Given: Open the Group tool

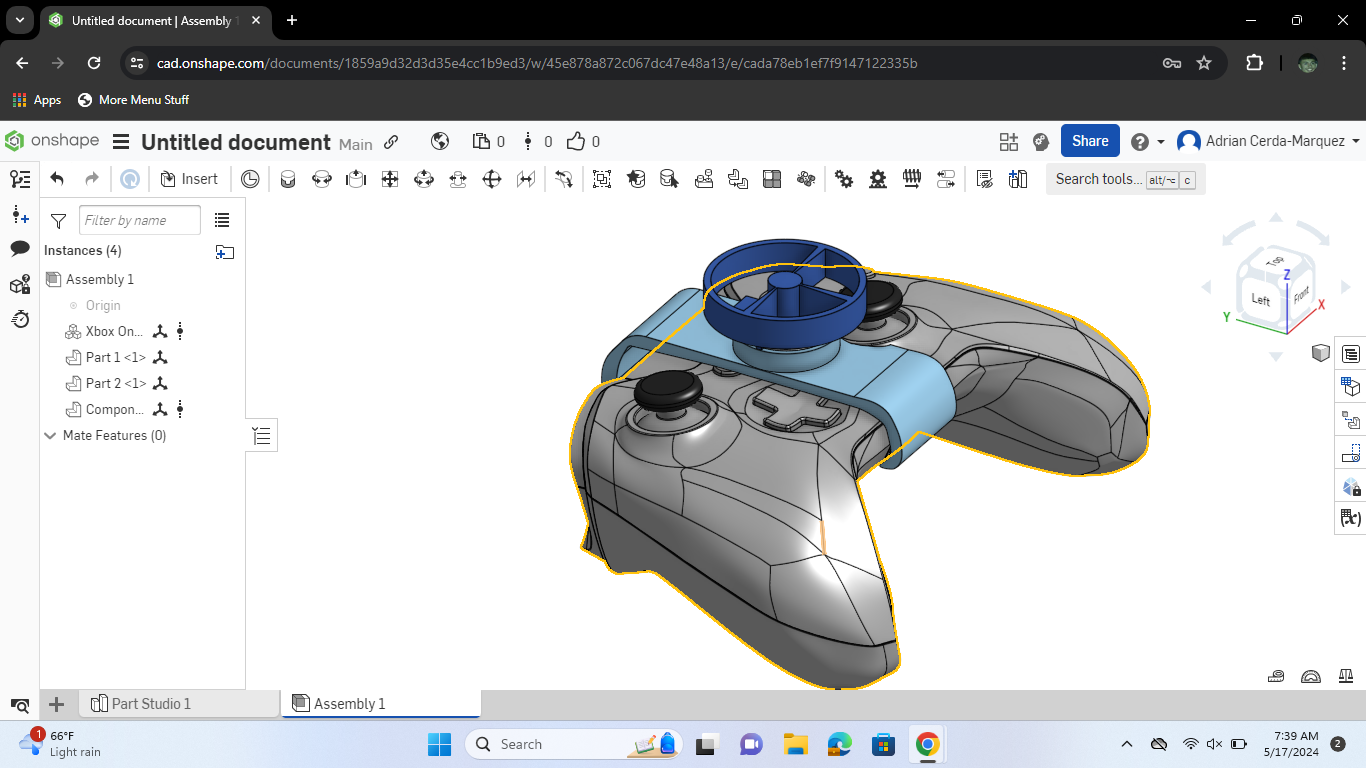Looking at the screenshot, I should (x=602, y=179).
